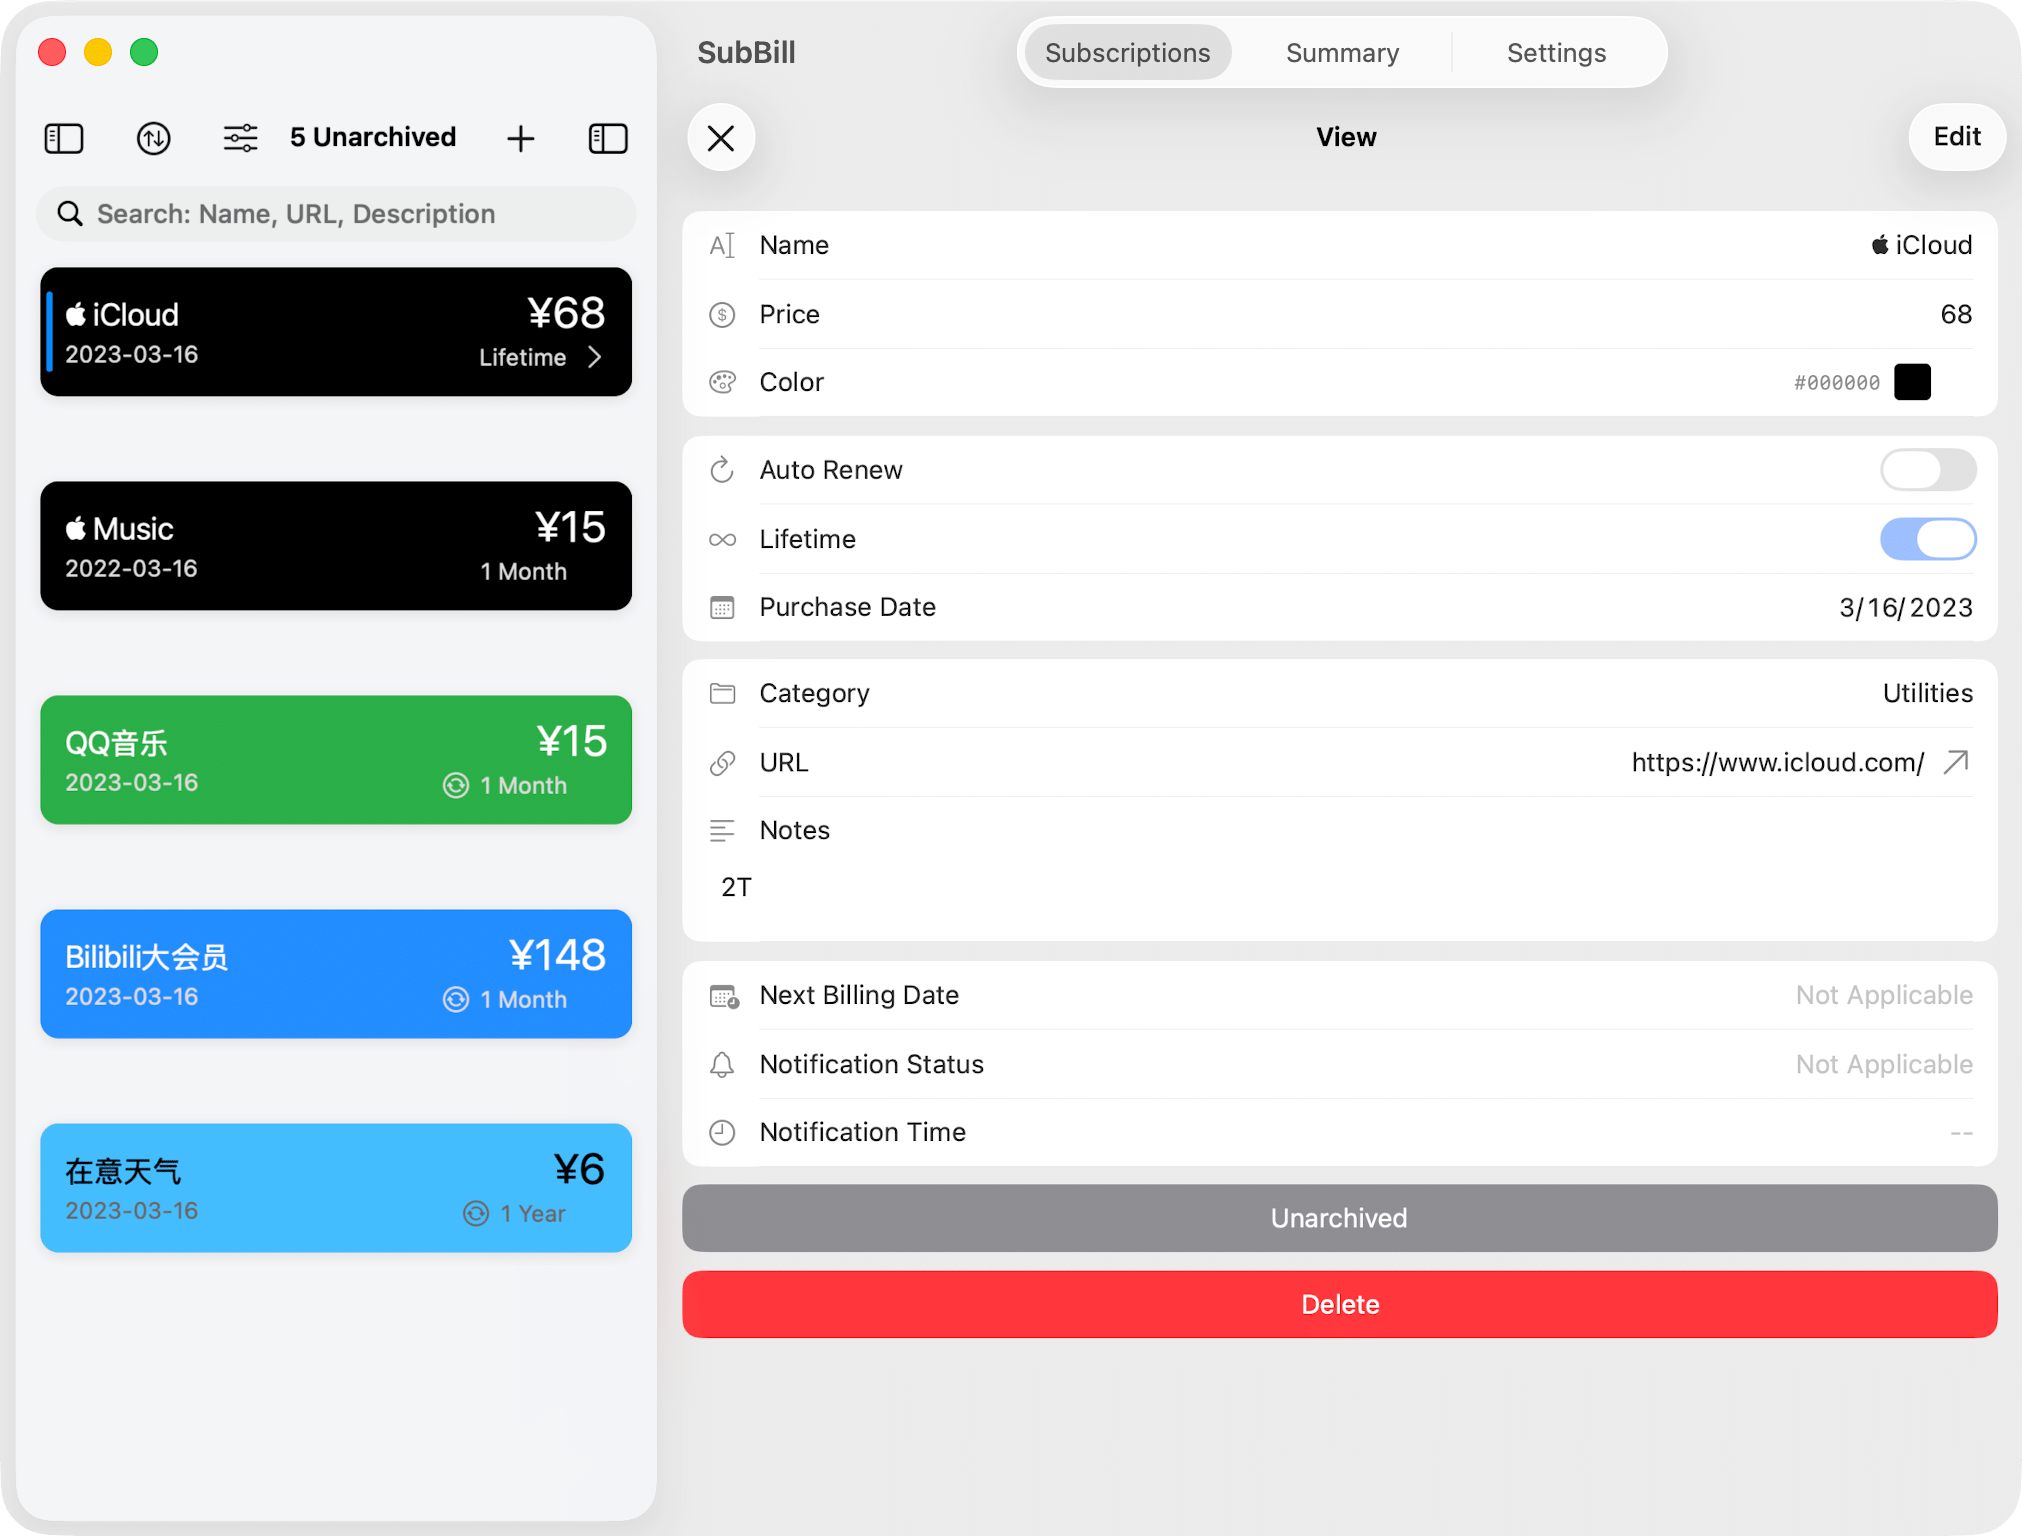Expand the iCloud card Lifetime chevron
Screen dimensions: 2022x1536
coord(595,357)
